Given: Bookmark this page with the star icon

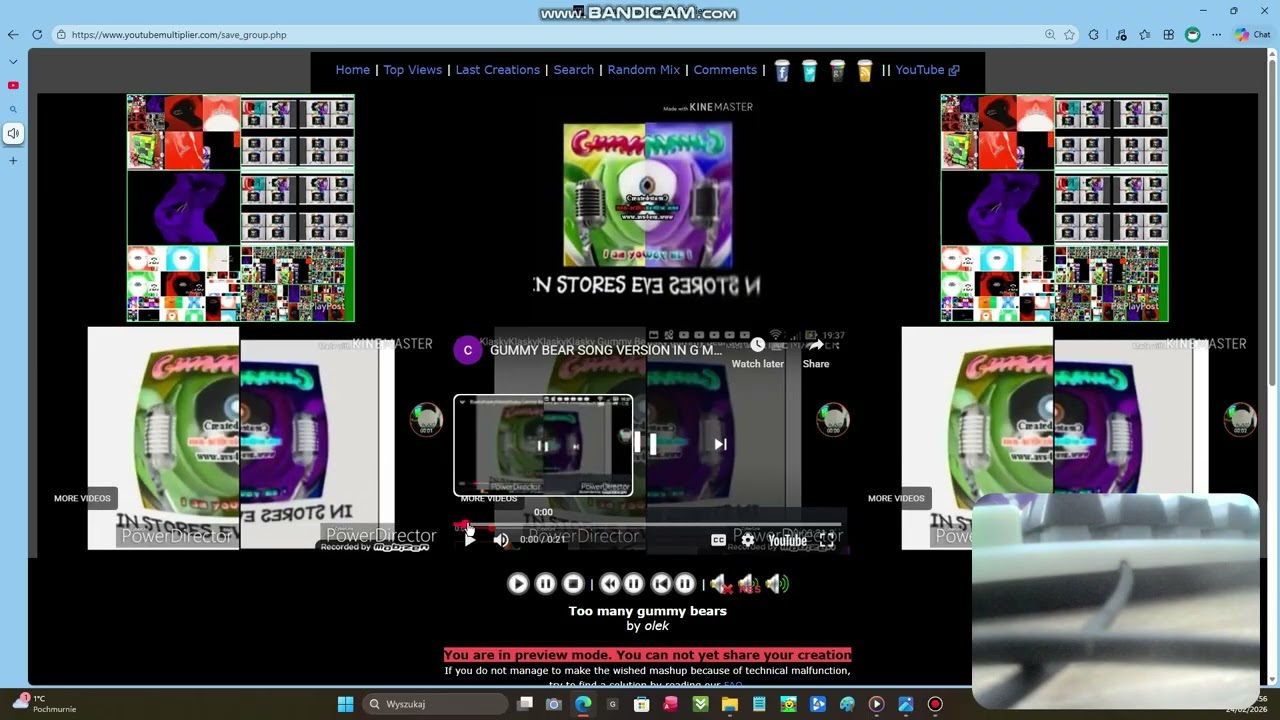Looking at the screenshot, I should click(1069, 35).
